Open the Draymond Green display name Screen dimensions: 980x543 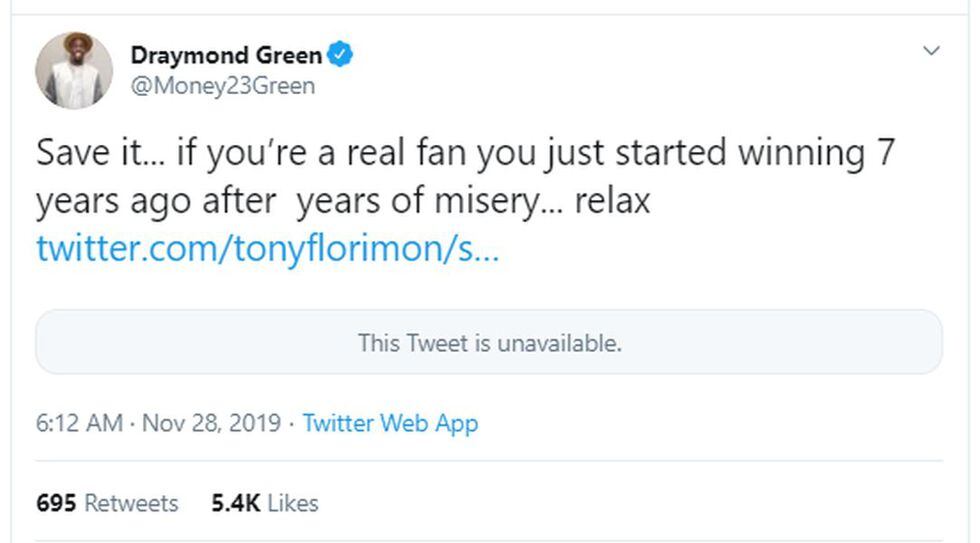point(226,55)
